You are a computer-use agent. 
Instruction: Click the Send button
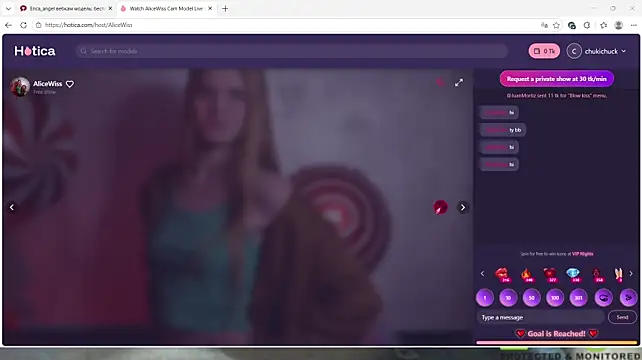point(622,317)
